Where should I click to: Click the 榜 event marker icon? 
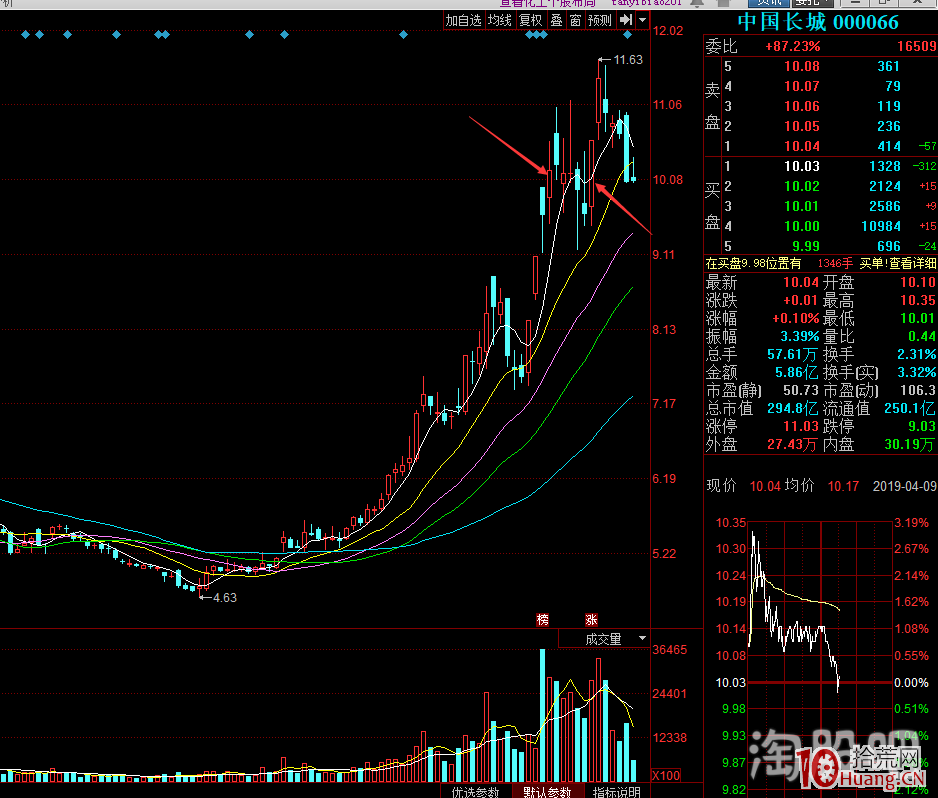tap(543, 620)
